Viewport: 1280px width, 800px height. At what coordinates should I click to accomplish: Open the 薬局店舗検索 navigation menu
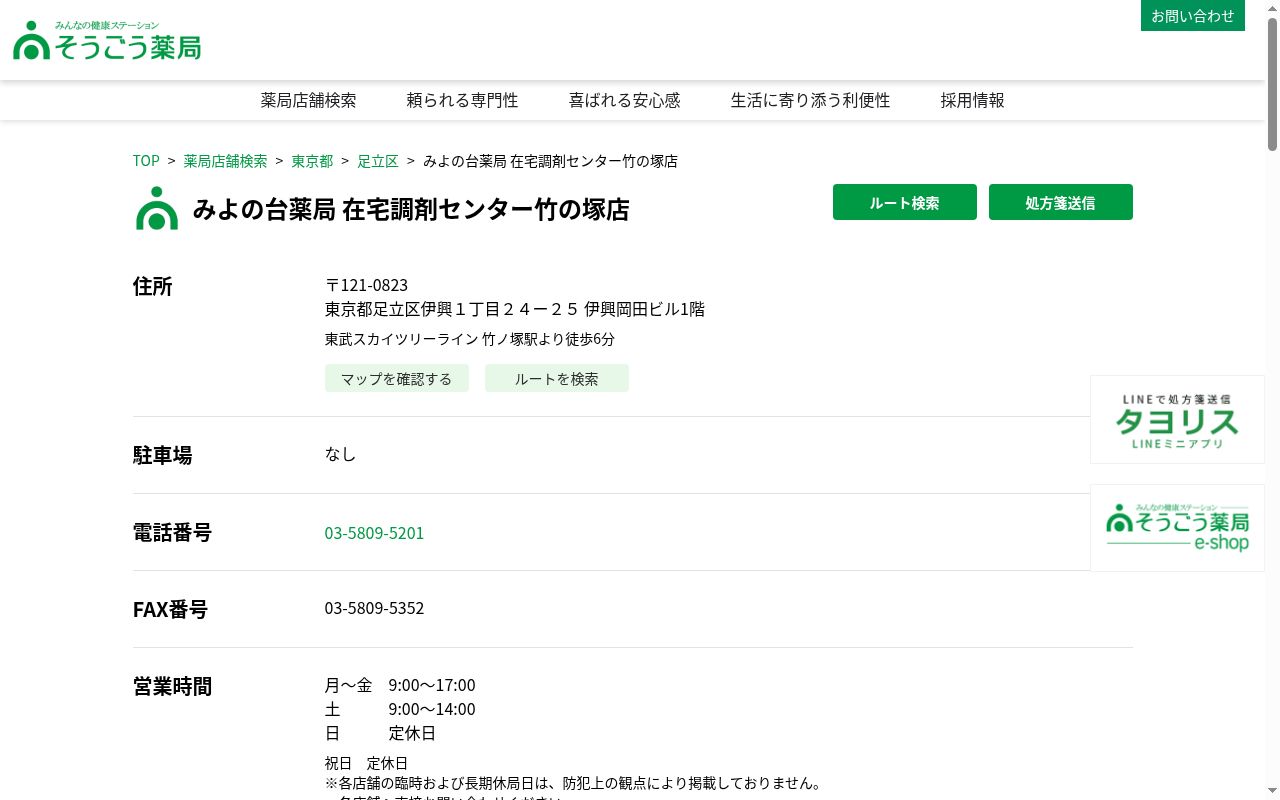click(x=309, y=100)
